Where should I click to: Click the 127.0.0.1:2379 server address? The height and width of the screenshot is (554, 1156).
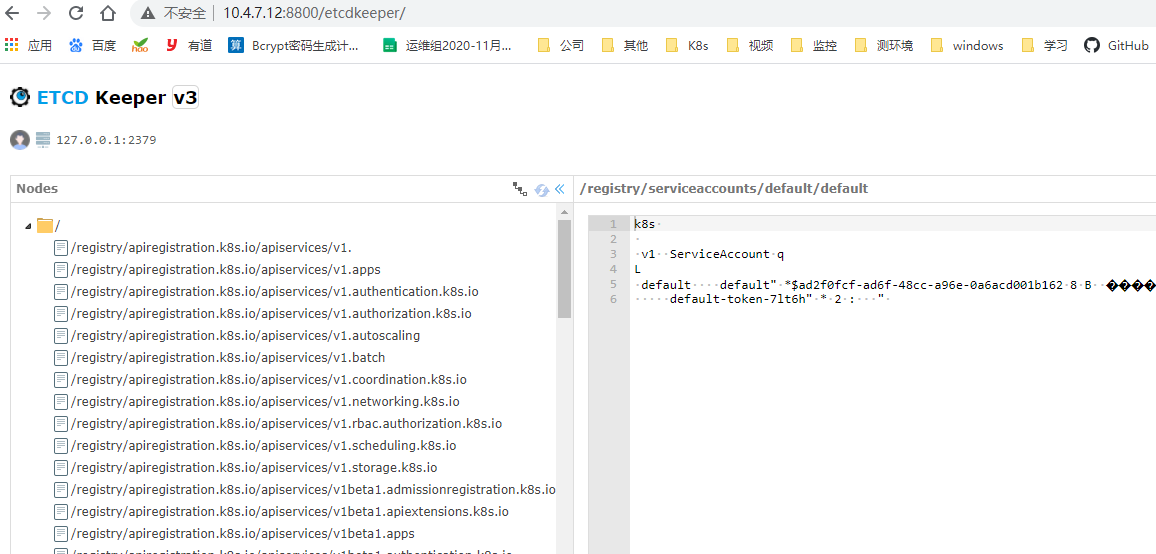click(106, 140)
